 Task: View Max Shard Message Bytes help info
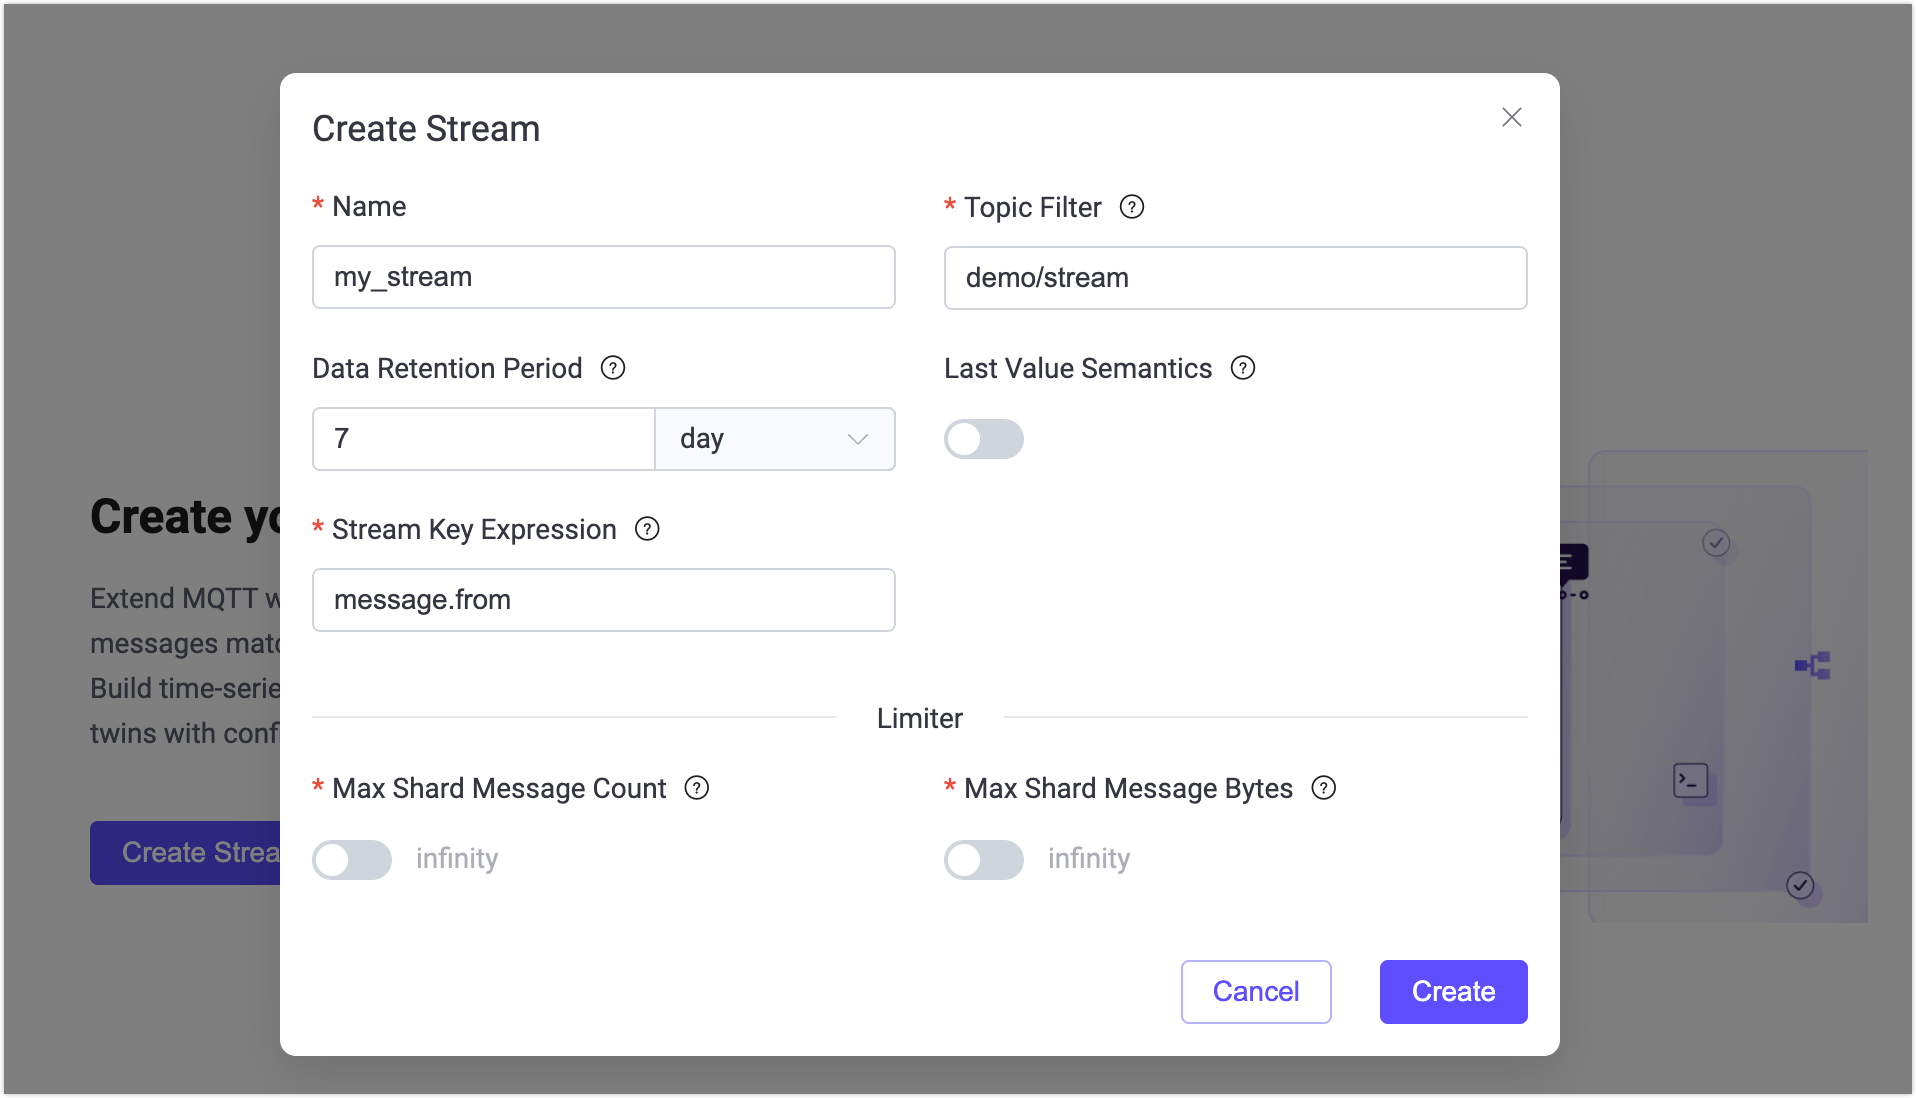1323,788
